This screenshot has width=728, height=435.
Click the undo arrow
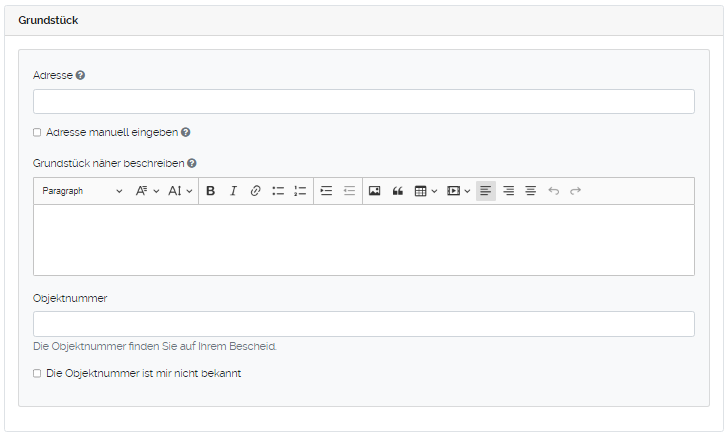[554, 191]
